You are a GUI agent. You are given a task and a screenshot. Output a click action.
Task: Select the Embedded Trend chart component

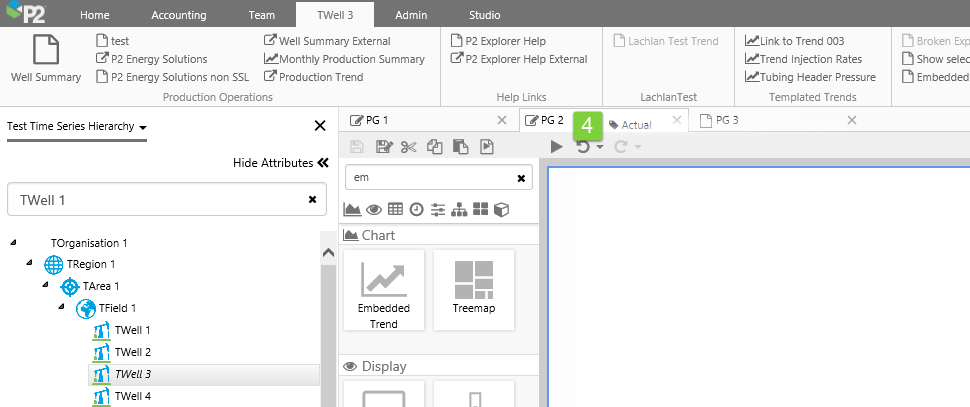tap(383, 289)
